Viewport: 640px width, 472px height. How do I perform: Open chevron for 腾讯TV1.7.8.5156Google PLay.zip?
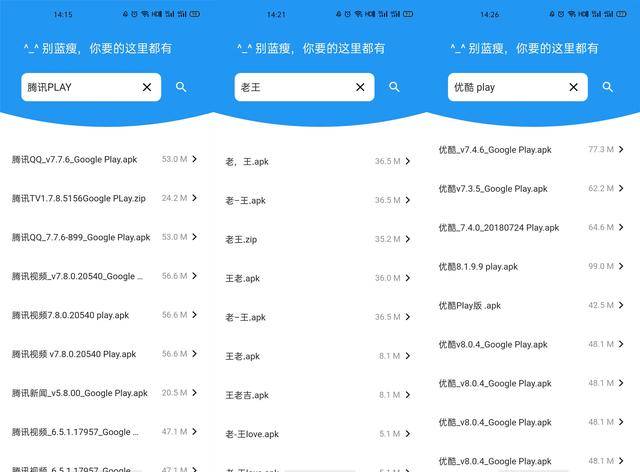195,198
